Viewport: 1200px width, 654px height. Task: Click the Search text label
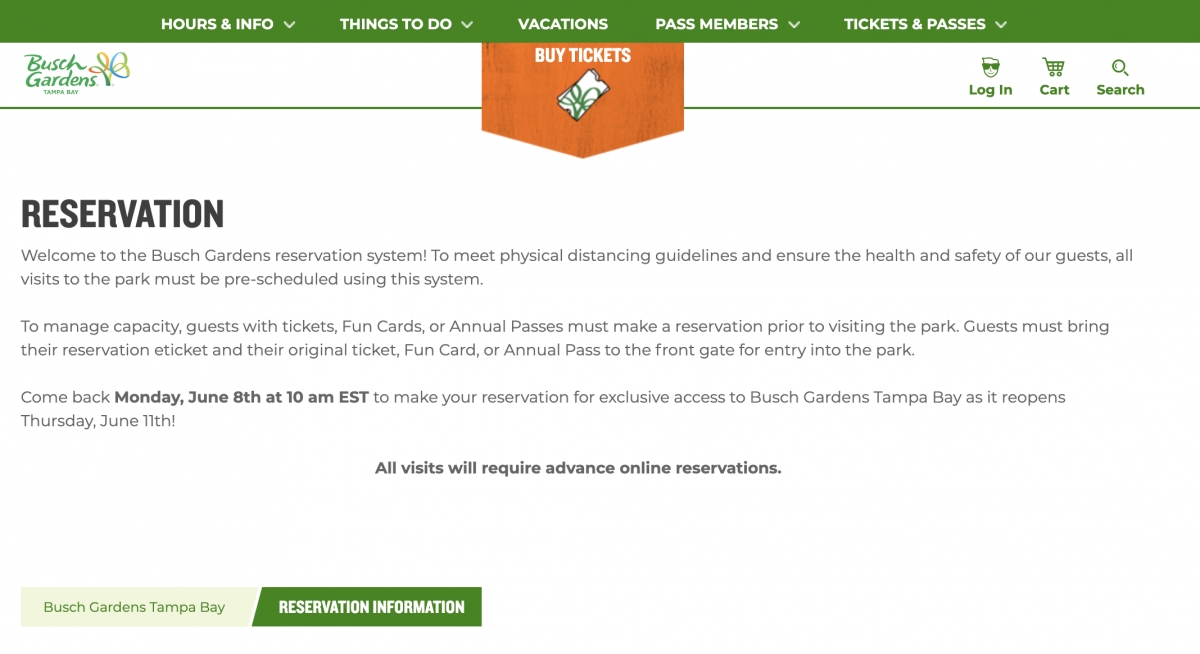click(1120, 90)
